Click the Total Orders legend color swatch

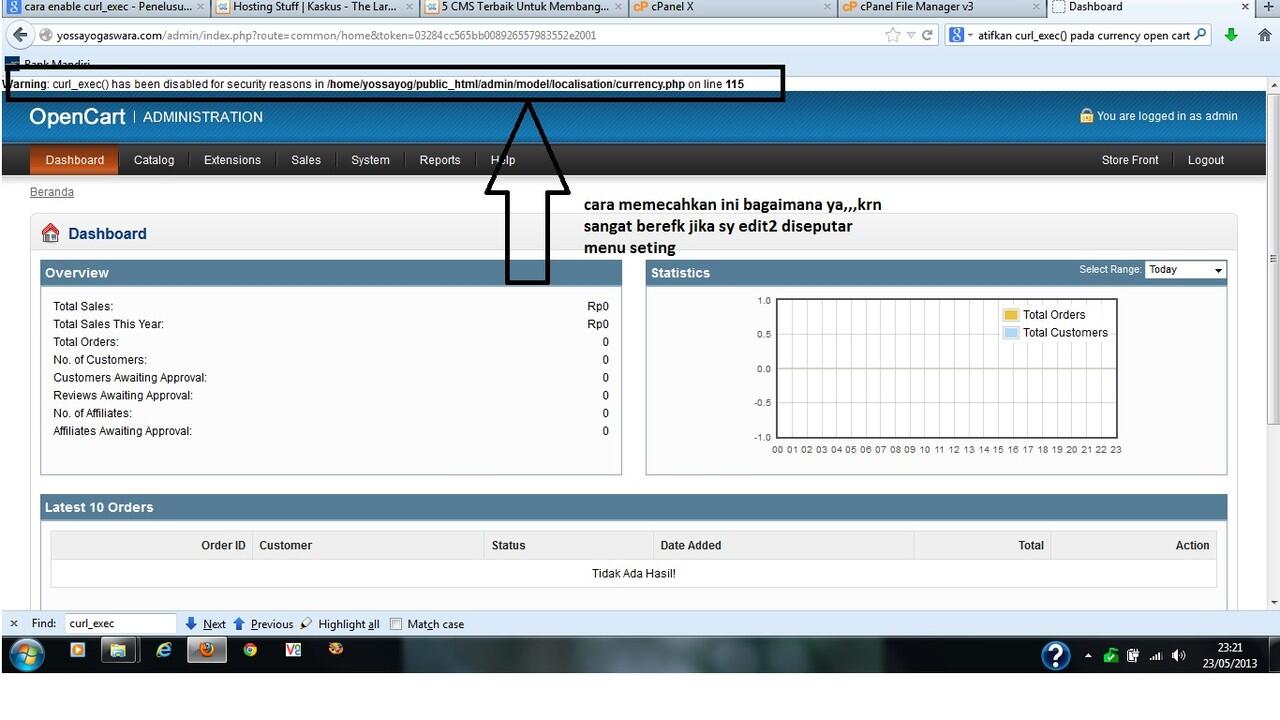click(x=1010, y=315)
